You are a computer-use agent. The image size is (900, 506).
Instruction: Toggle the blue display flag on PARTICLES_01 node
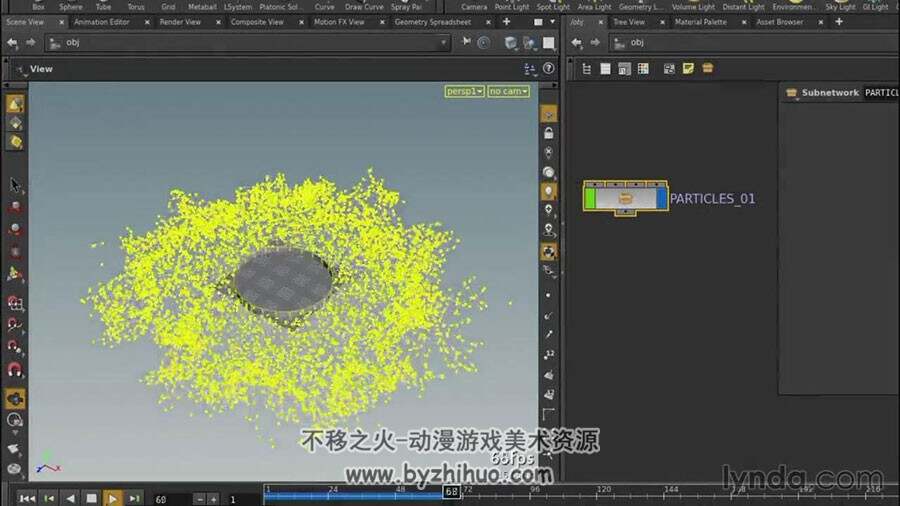coord(661,198)
